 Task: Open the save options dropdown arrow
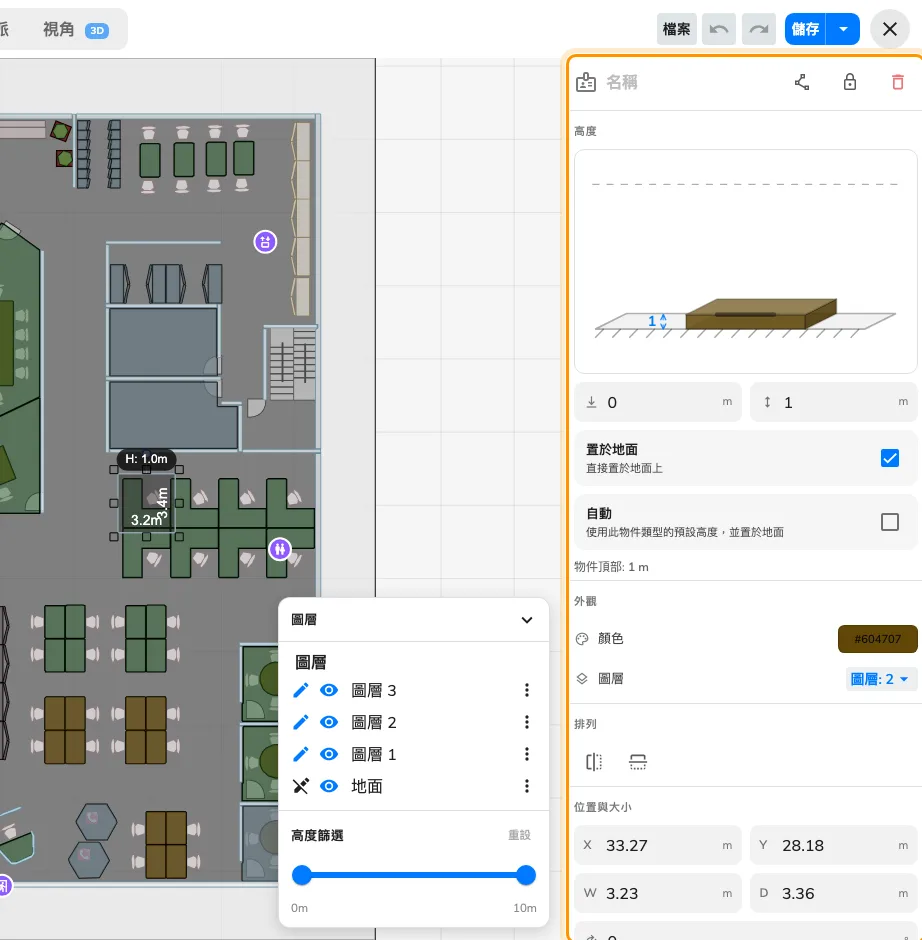(843, 29)
